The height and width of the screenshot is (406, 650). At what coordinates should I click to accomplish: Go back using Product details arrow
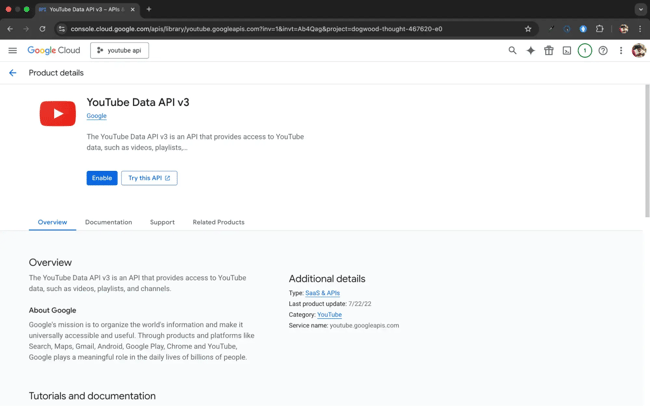(x=13, y=73)
